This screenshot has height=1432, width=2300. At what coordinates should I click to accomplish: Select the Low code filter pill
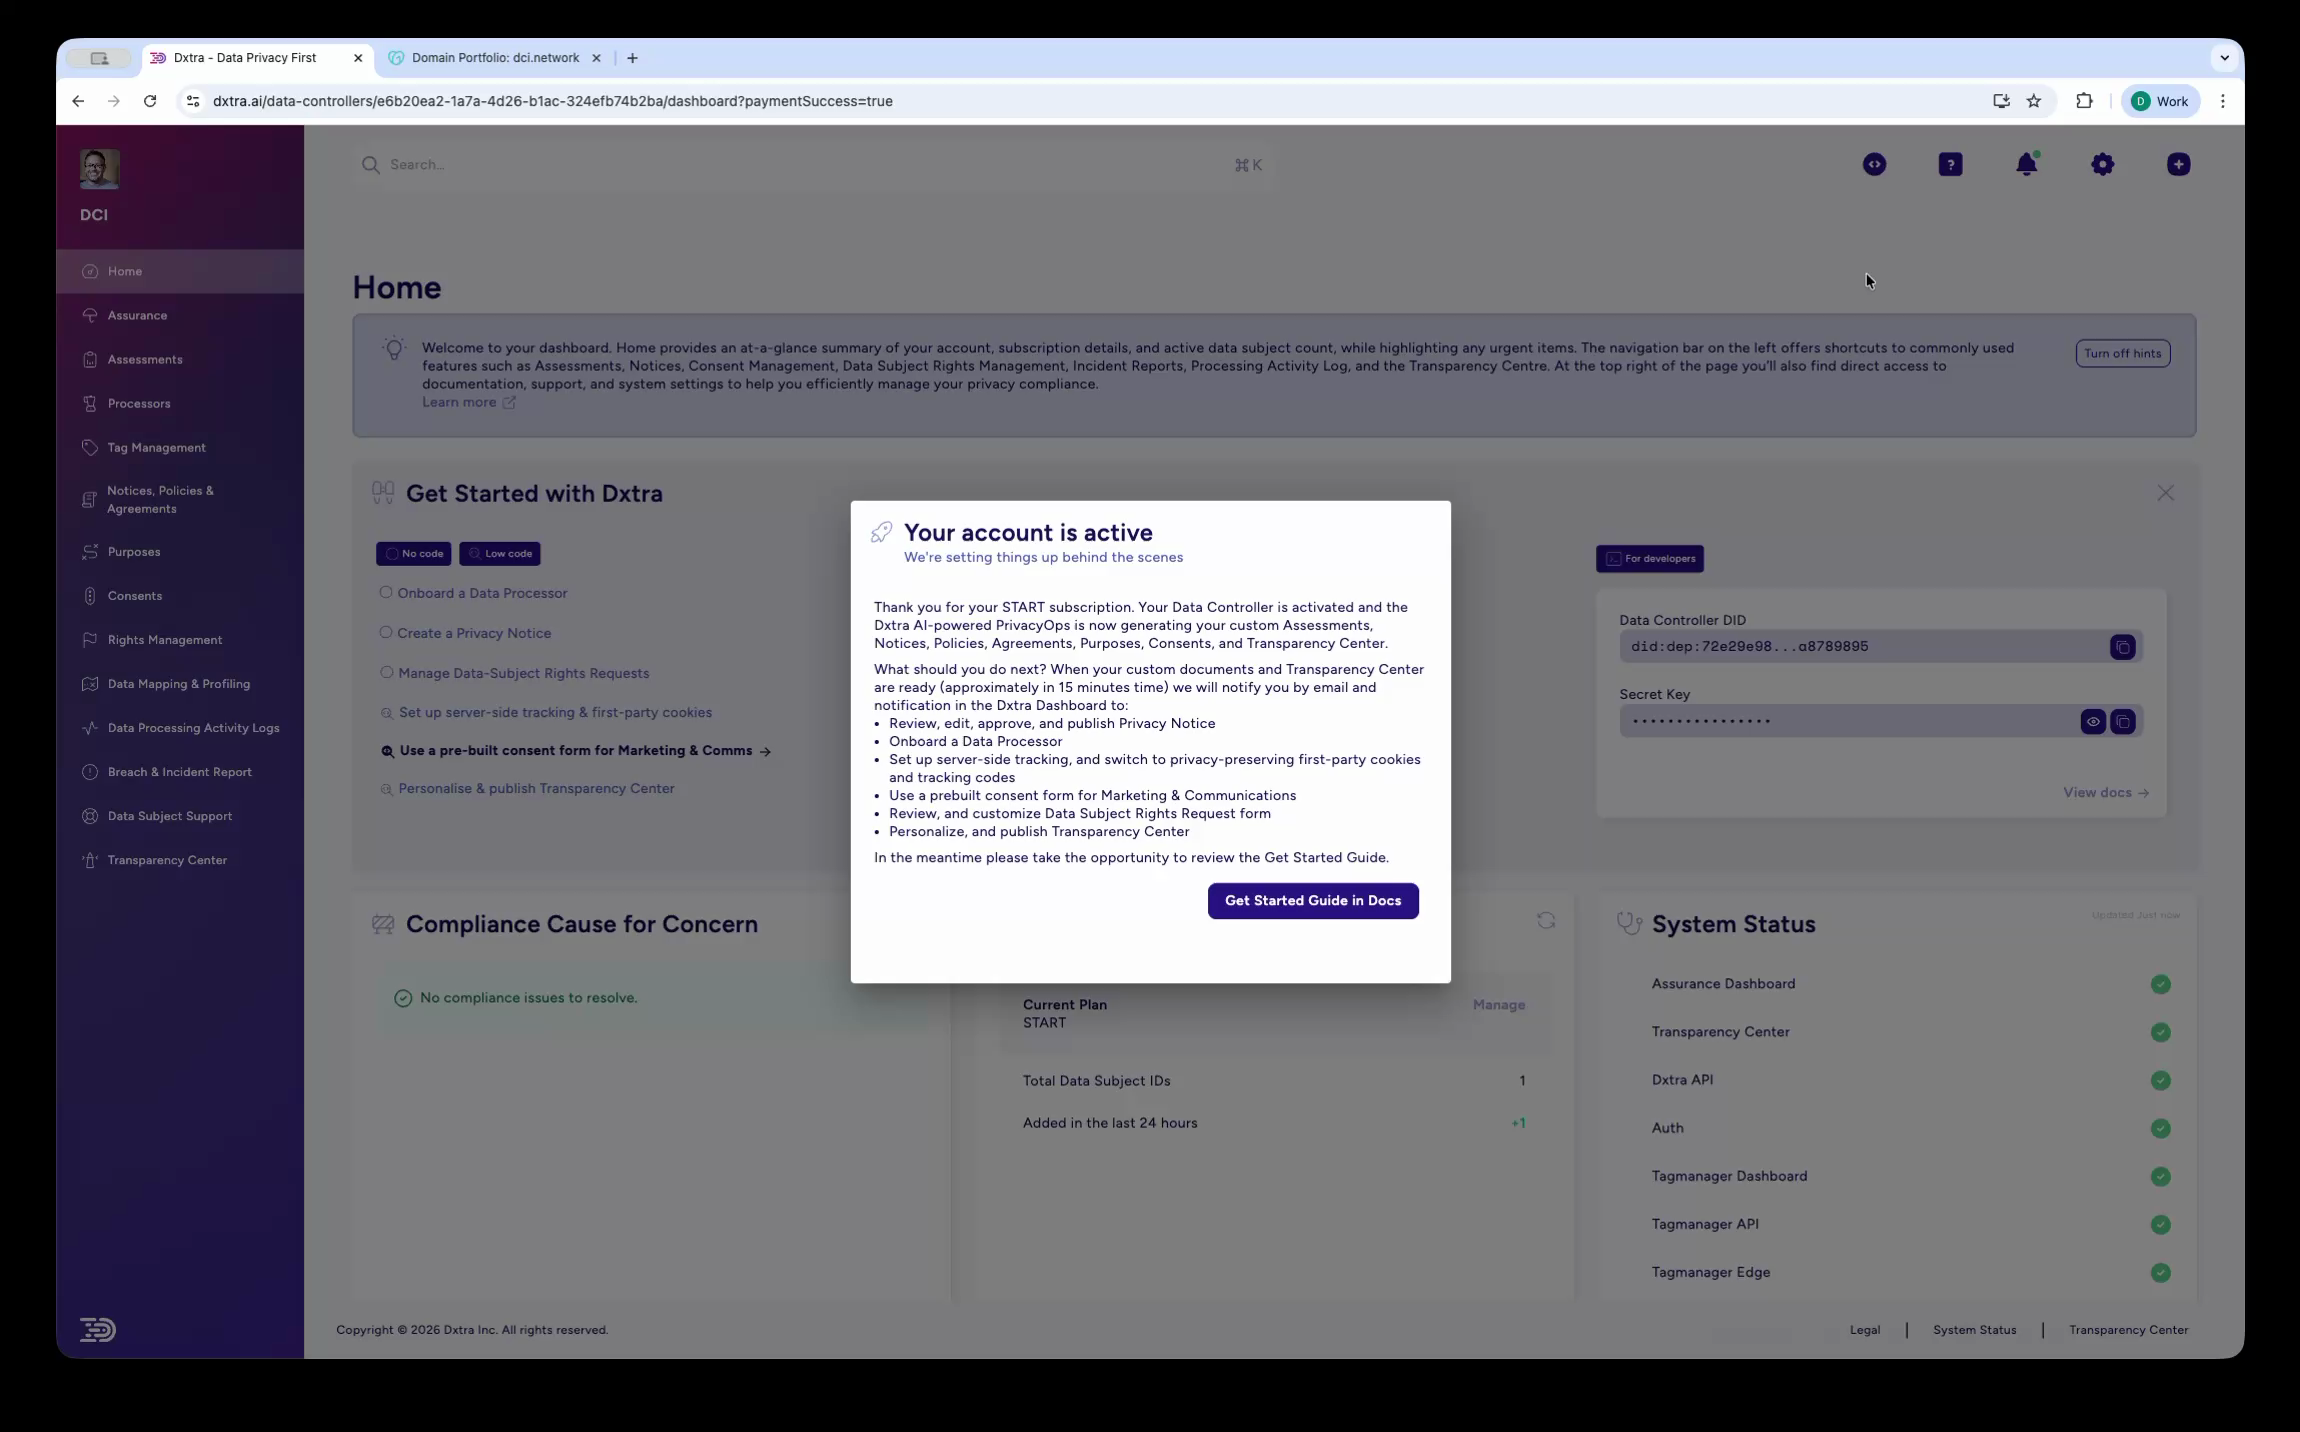click(x=500, y=553)
